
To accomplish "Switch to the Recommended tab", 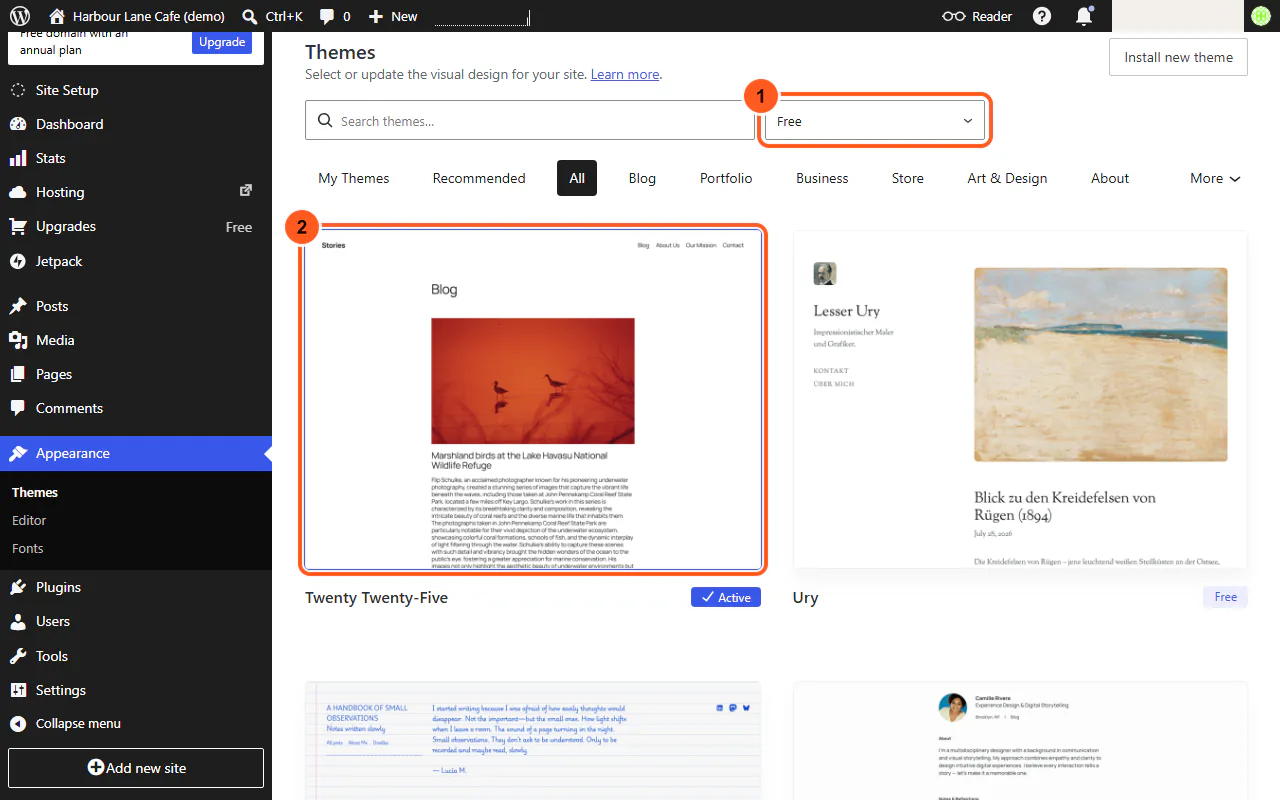I will 479,178.
